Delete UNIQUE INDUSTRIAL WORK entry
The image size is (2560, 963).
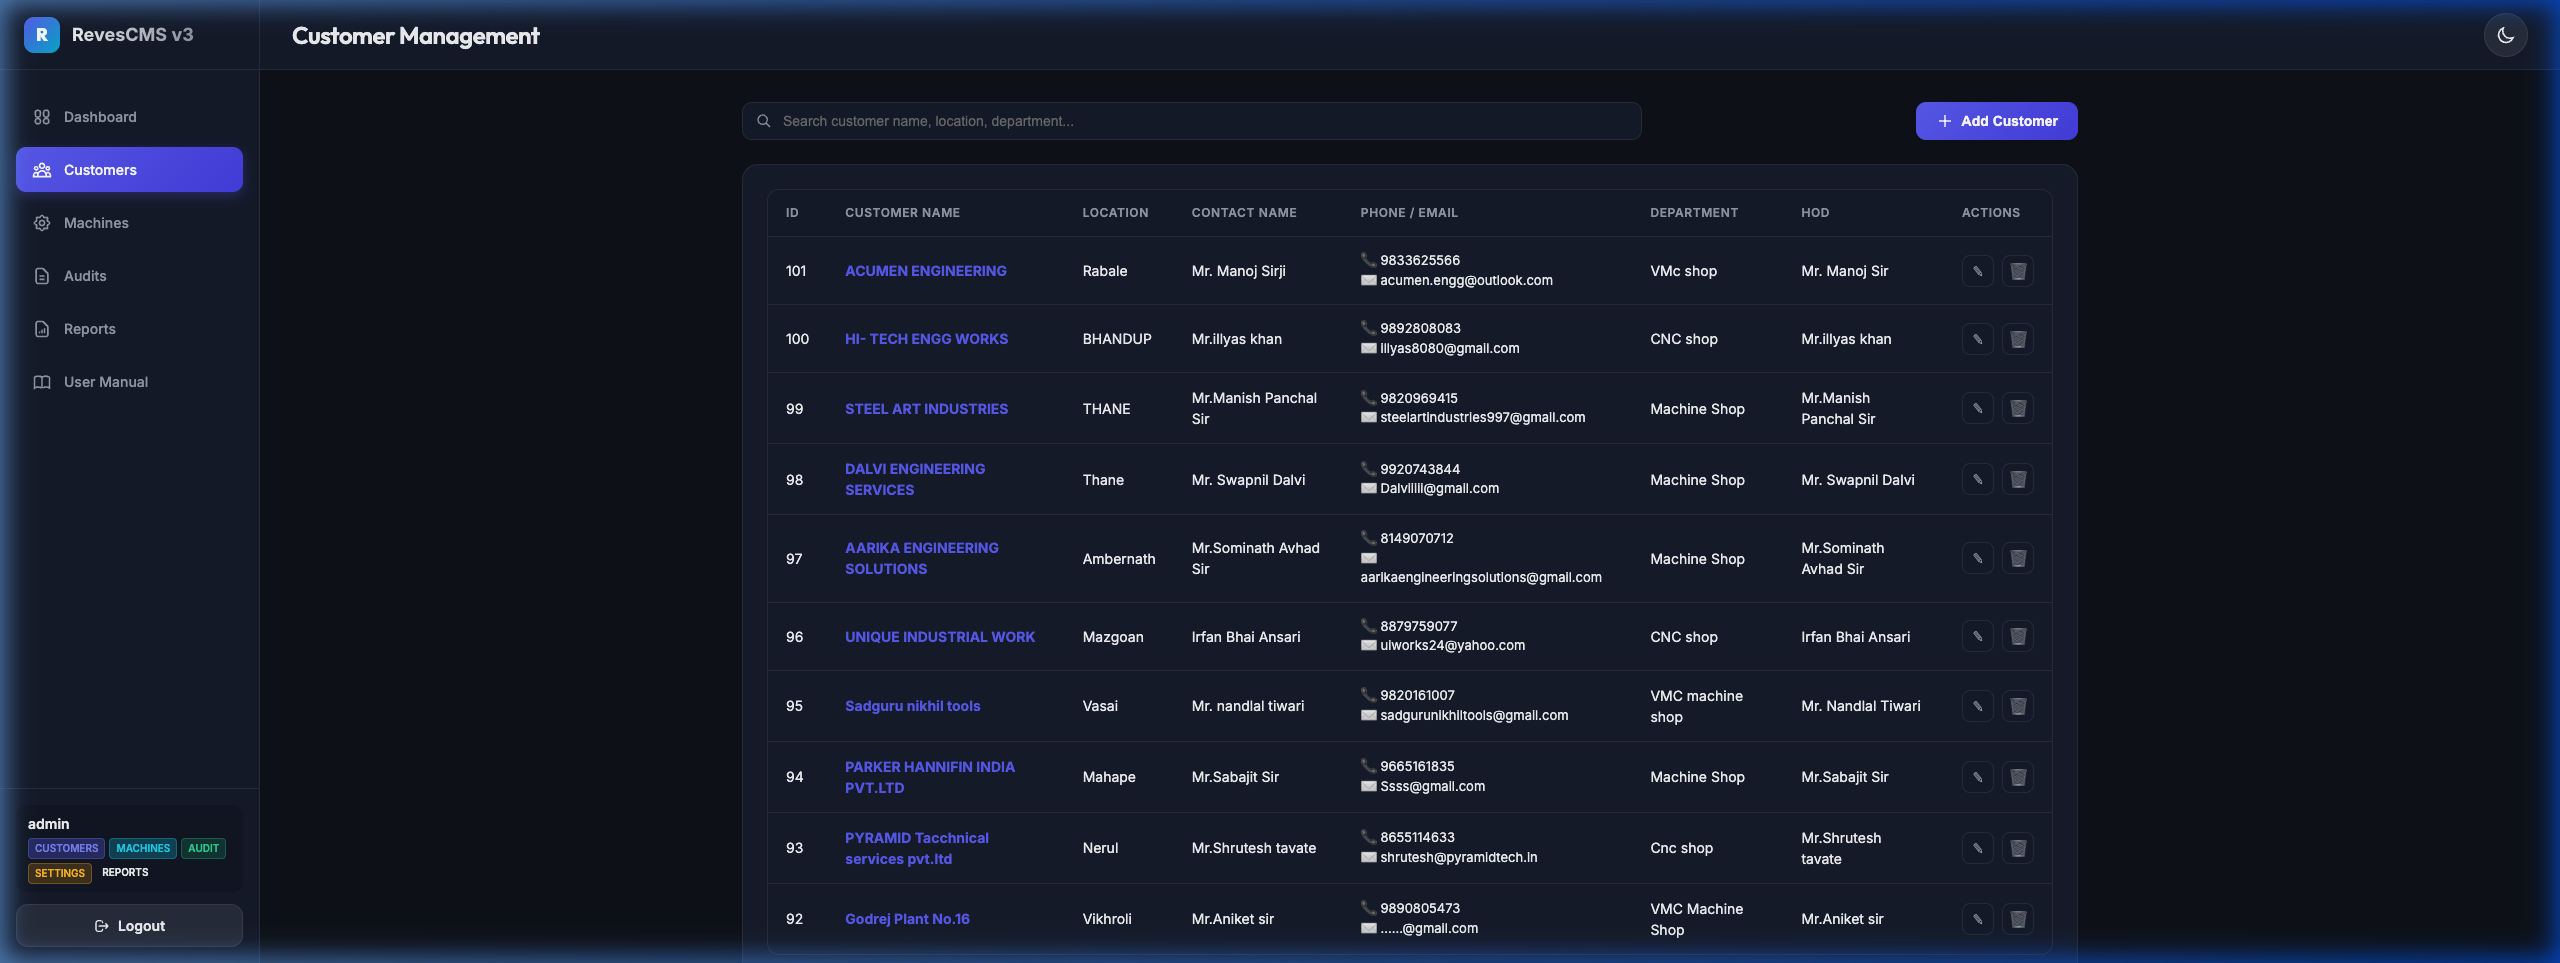click(x=2018, y=636)
